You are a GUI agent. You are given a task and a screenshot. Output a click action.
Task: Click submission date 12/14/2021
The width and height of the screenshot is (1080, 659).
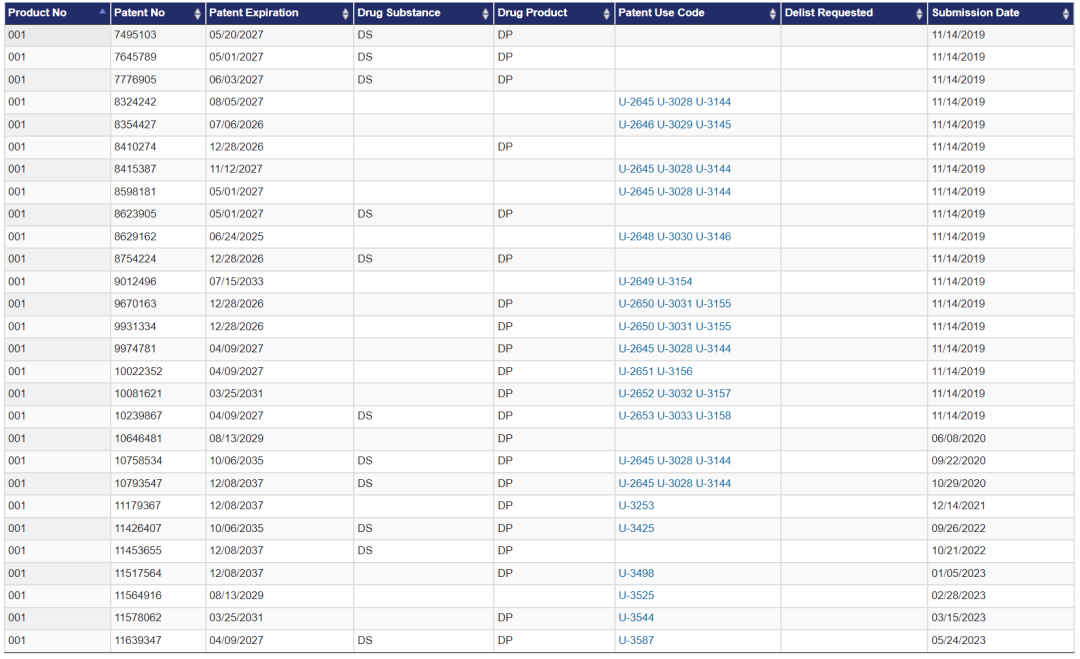click(x=958, y=505)
